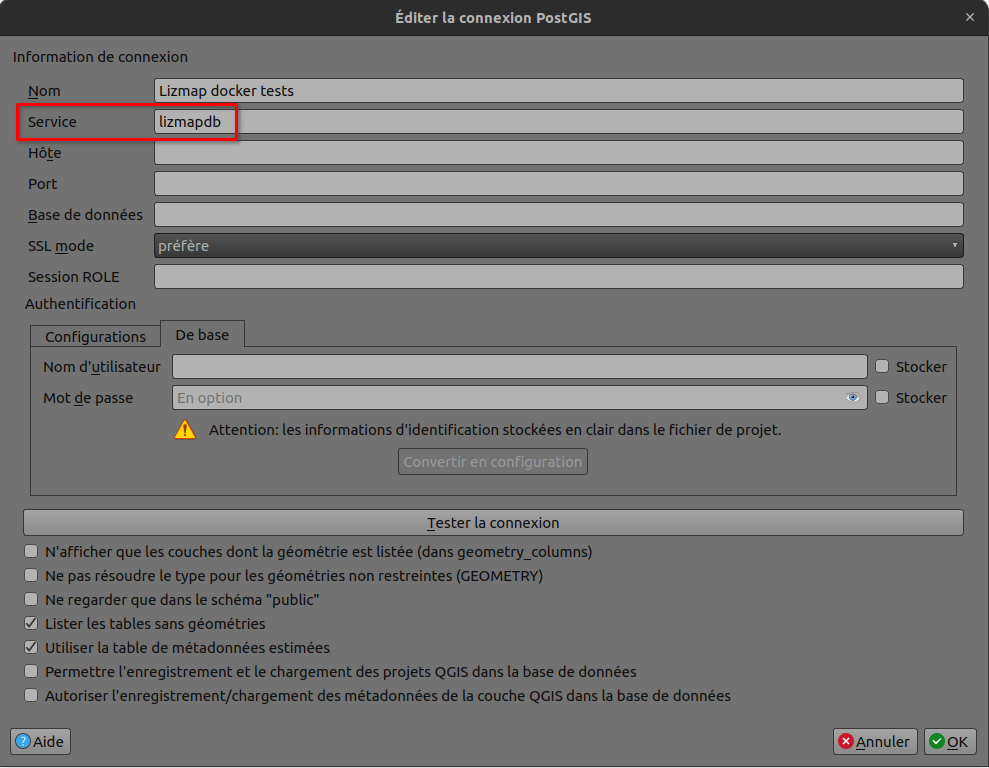Enable Ne regarder que dans le schéma public
Viewport: 989px width, 768px height.
pos(32,600)
